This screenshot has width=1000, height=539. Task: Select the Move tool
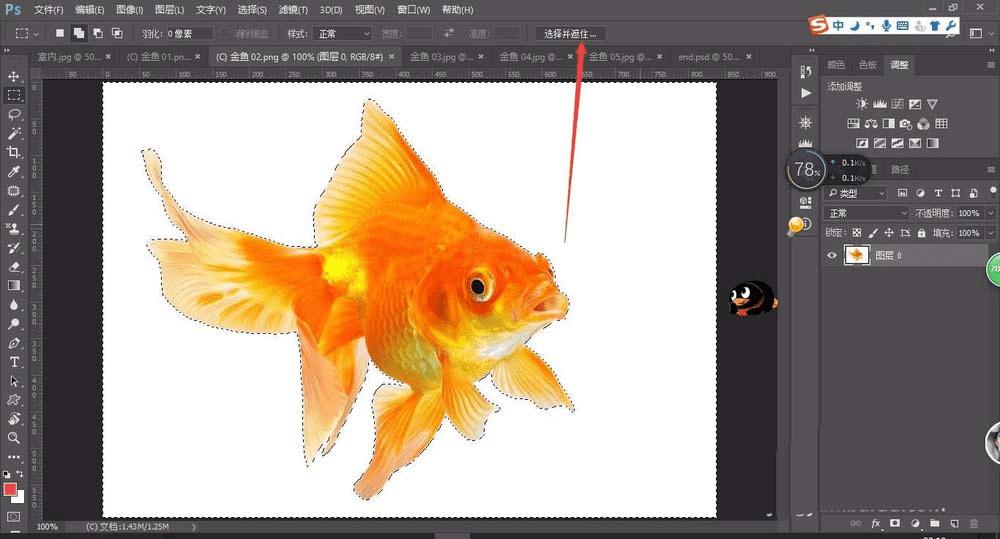13,77
